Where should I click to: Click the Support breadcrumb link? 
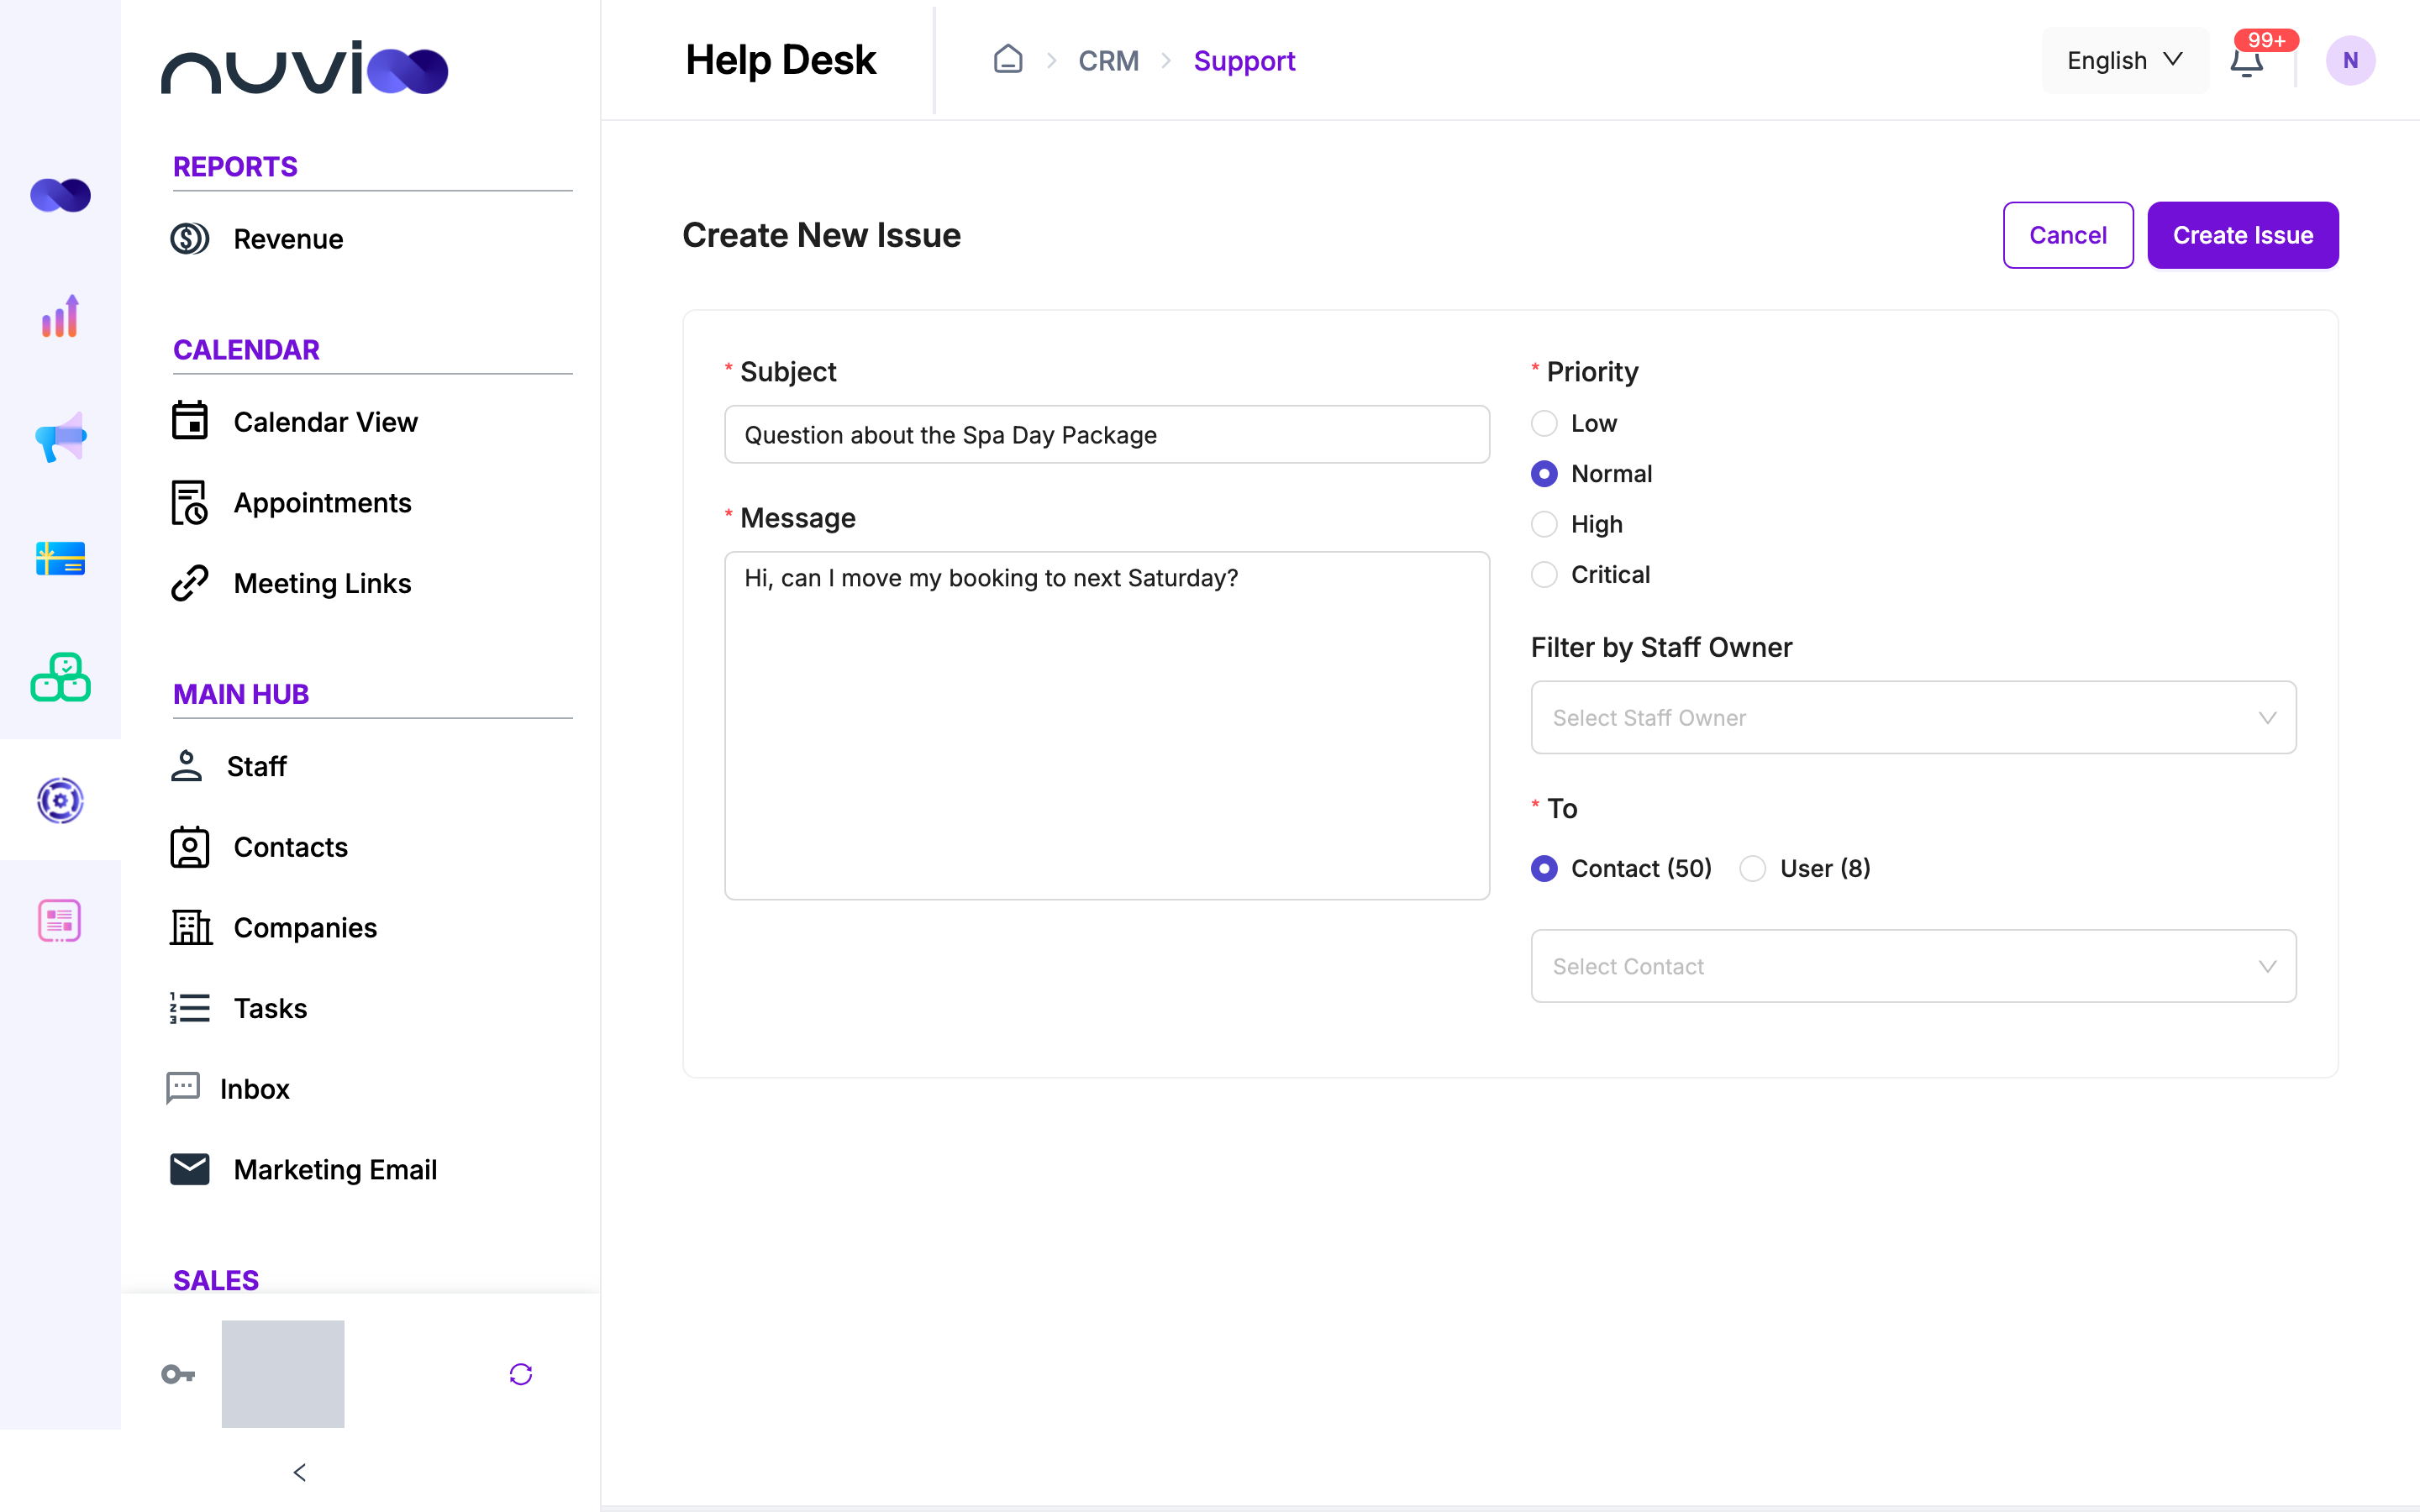point(1244,61)
